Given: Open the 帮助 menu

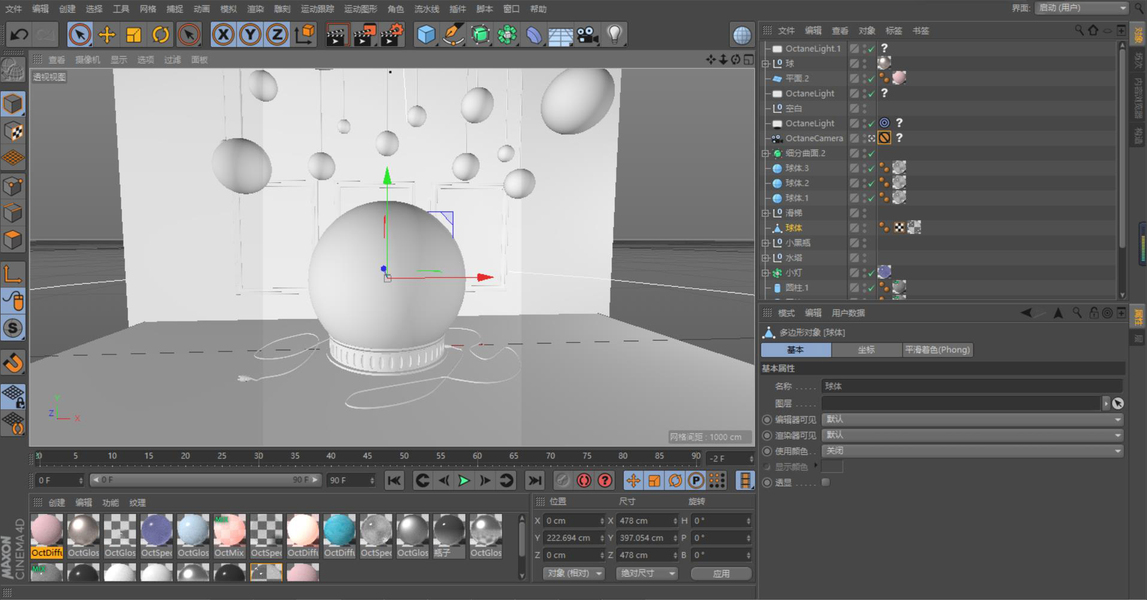Looking at the screenshot, I should click(x=538, y=9).
